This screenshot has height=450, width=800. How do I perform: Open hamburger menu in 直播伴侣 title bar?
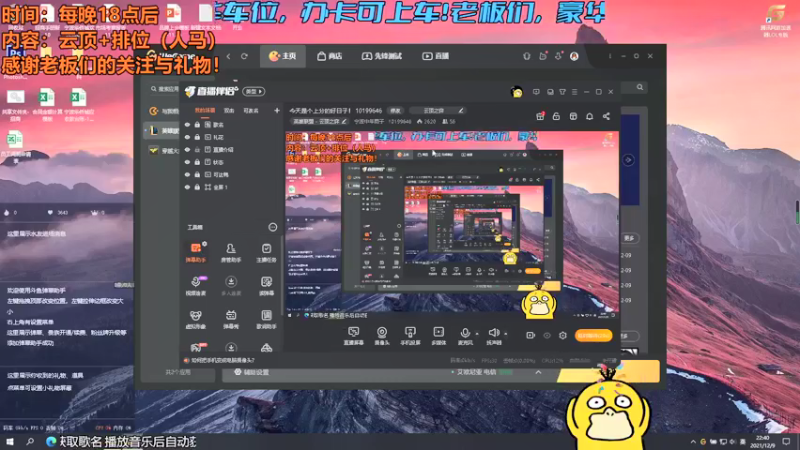click(x=574, y=92)
